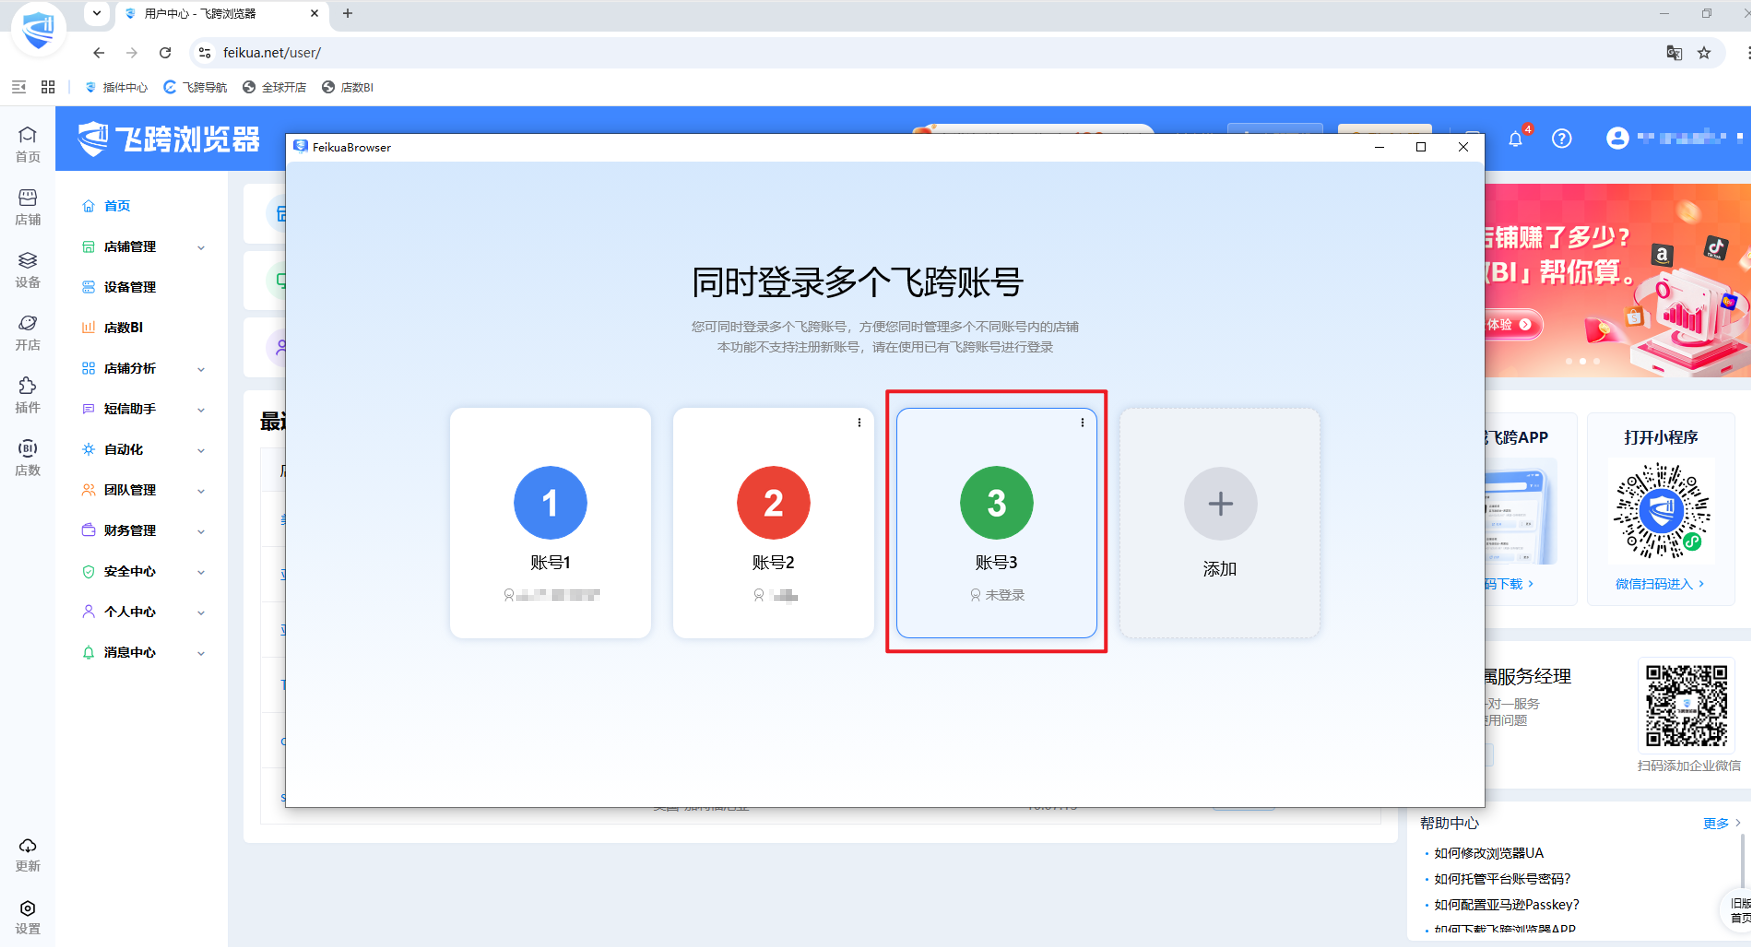The image size is (1751, 947).
Task: Open 飞跨导航 bookmark
Action: (x=195, y=87)
